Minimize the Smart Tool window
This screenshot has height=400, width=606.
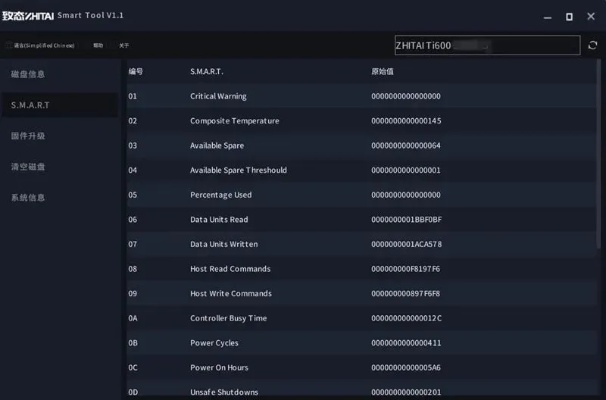[x=547, y=16]
